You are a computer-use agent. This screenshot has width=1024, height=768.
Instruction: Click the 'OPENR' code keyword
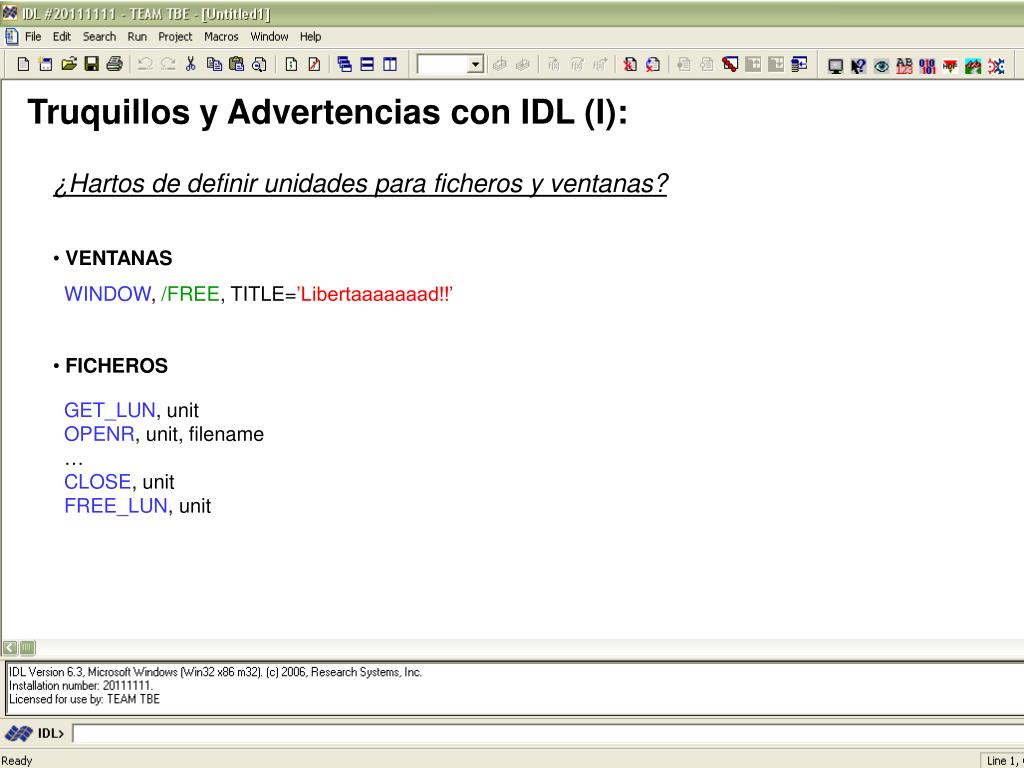99,434
